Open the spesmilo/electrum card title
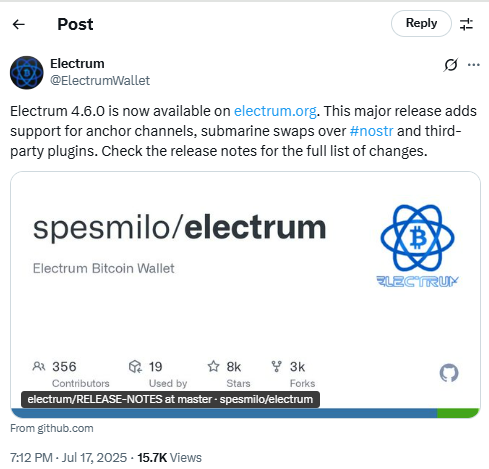Image resolution: width=489 pixels, height=469 pixels. [x=179, y=228]
